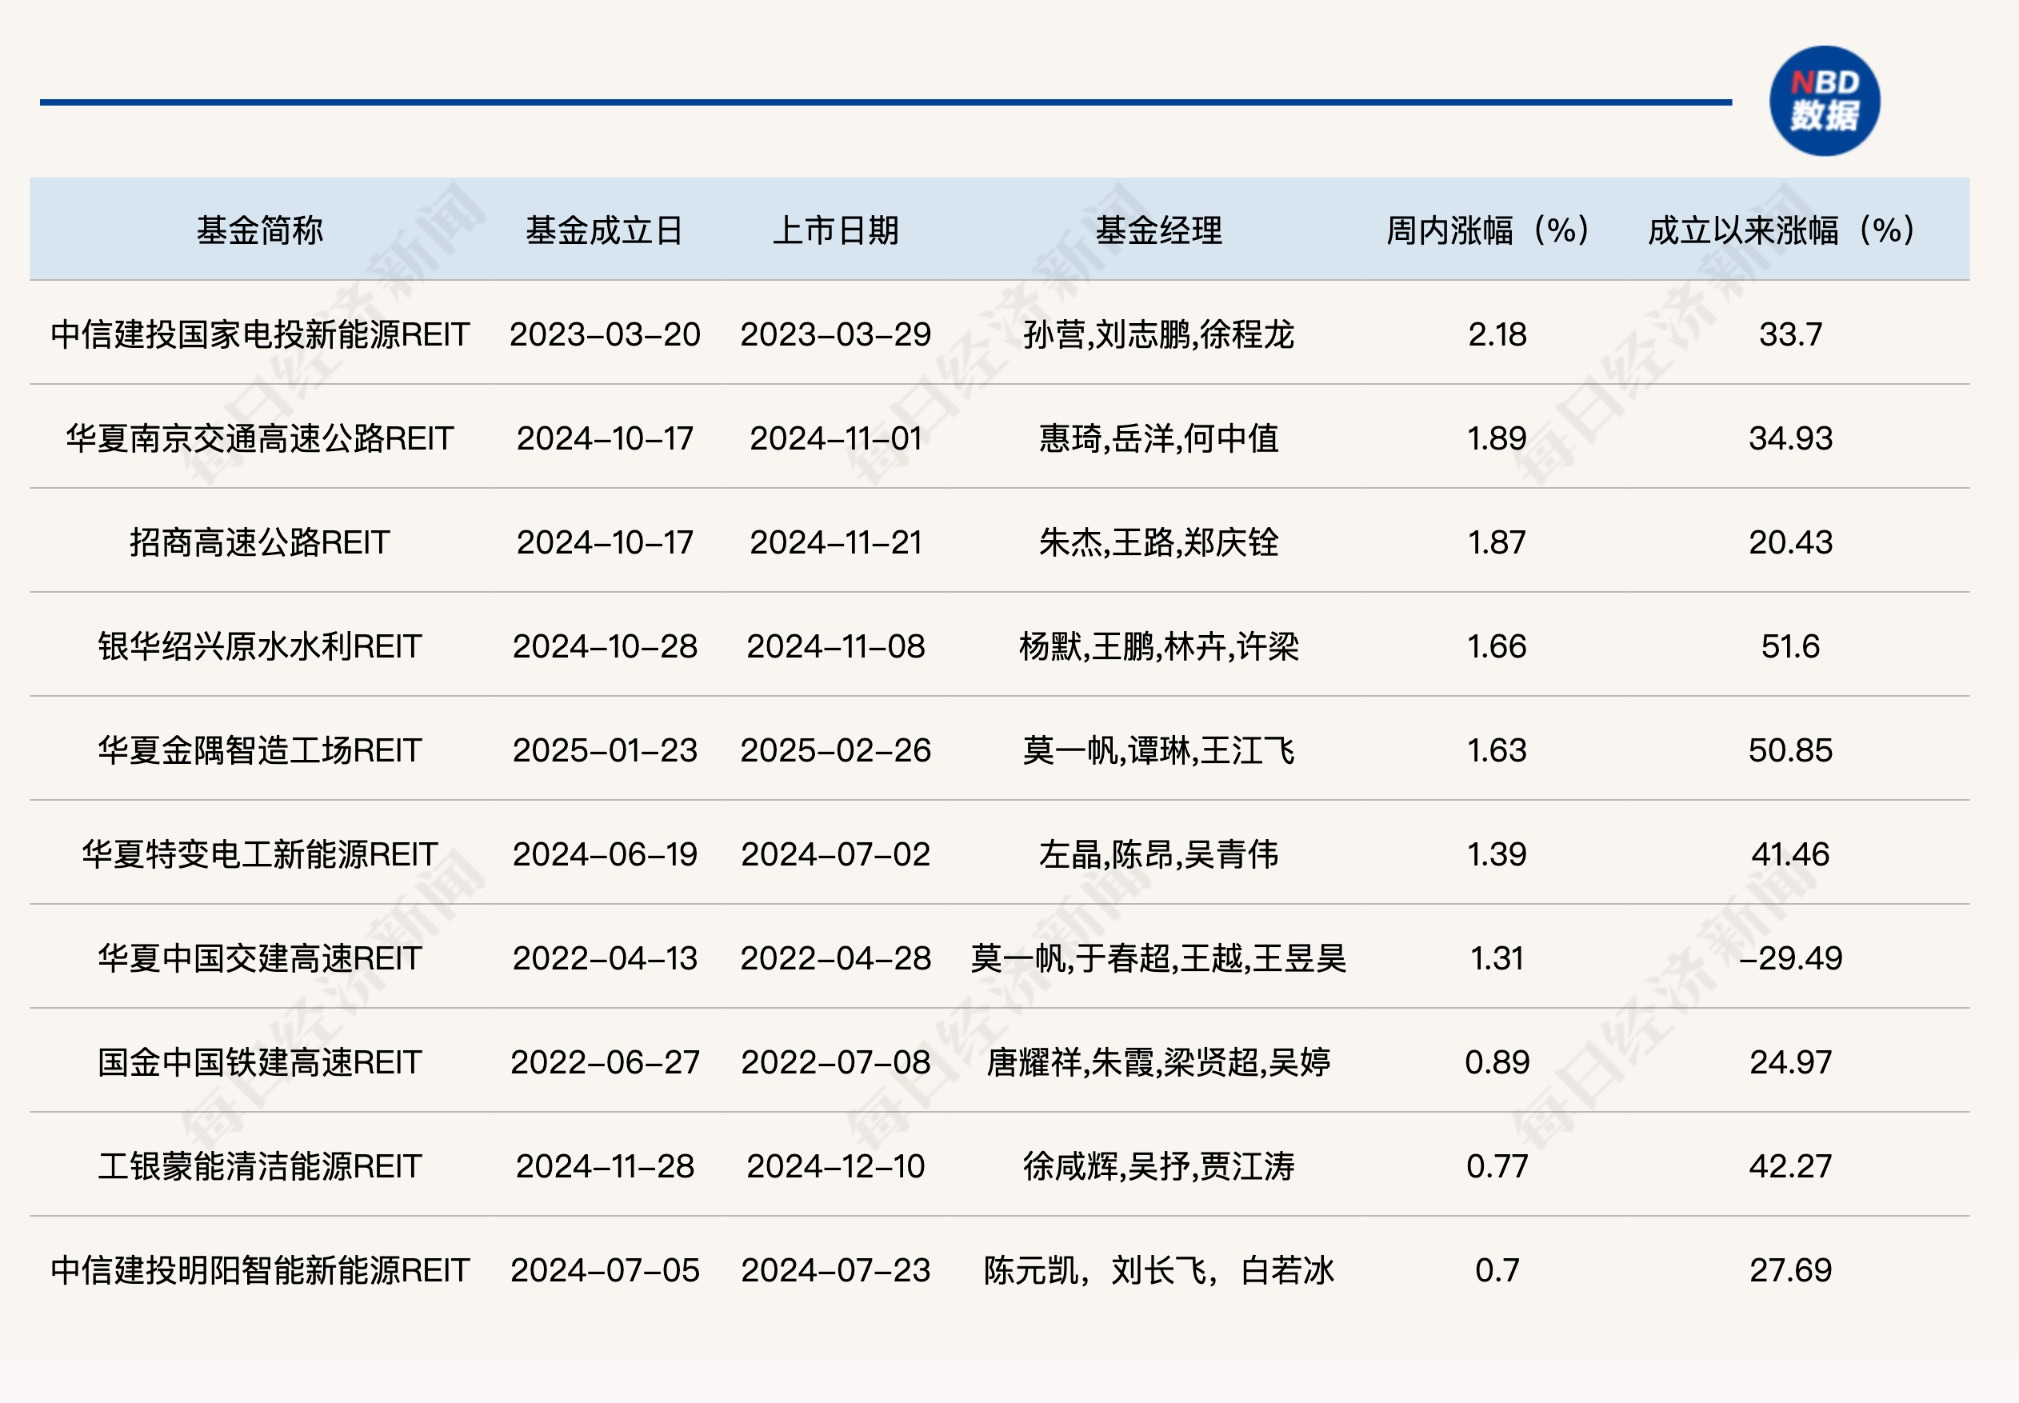
Task: Select since-inception value 33.7
Action: (x=1791, y=334)
